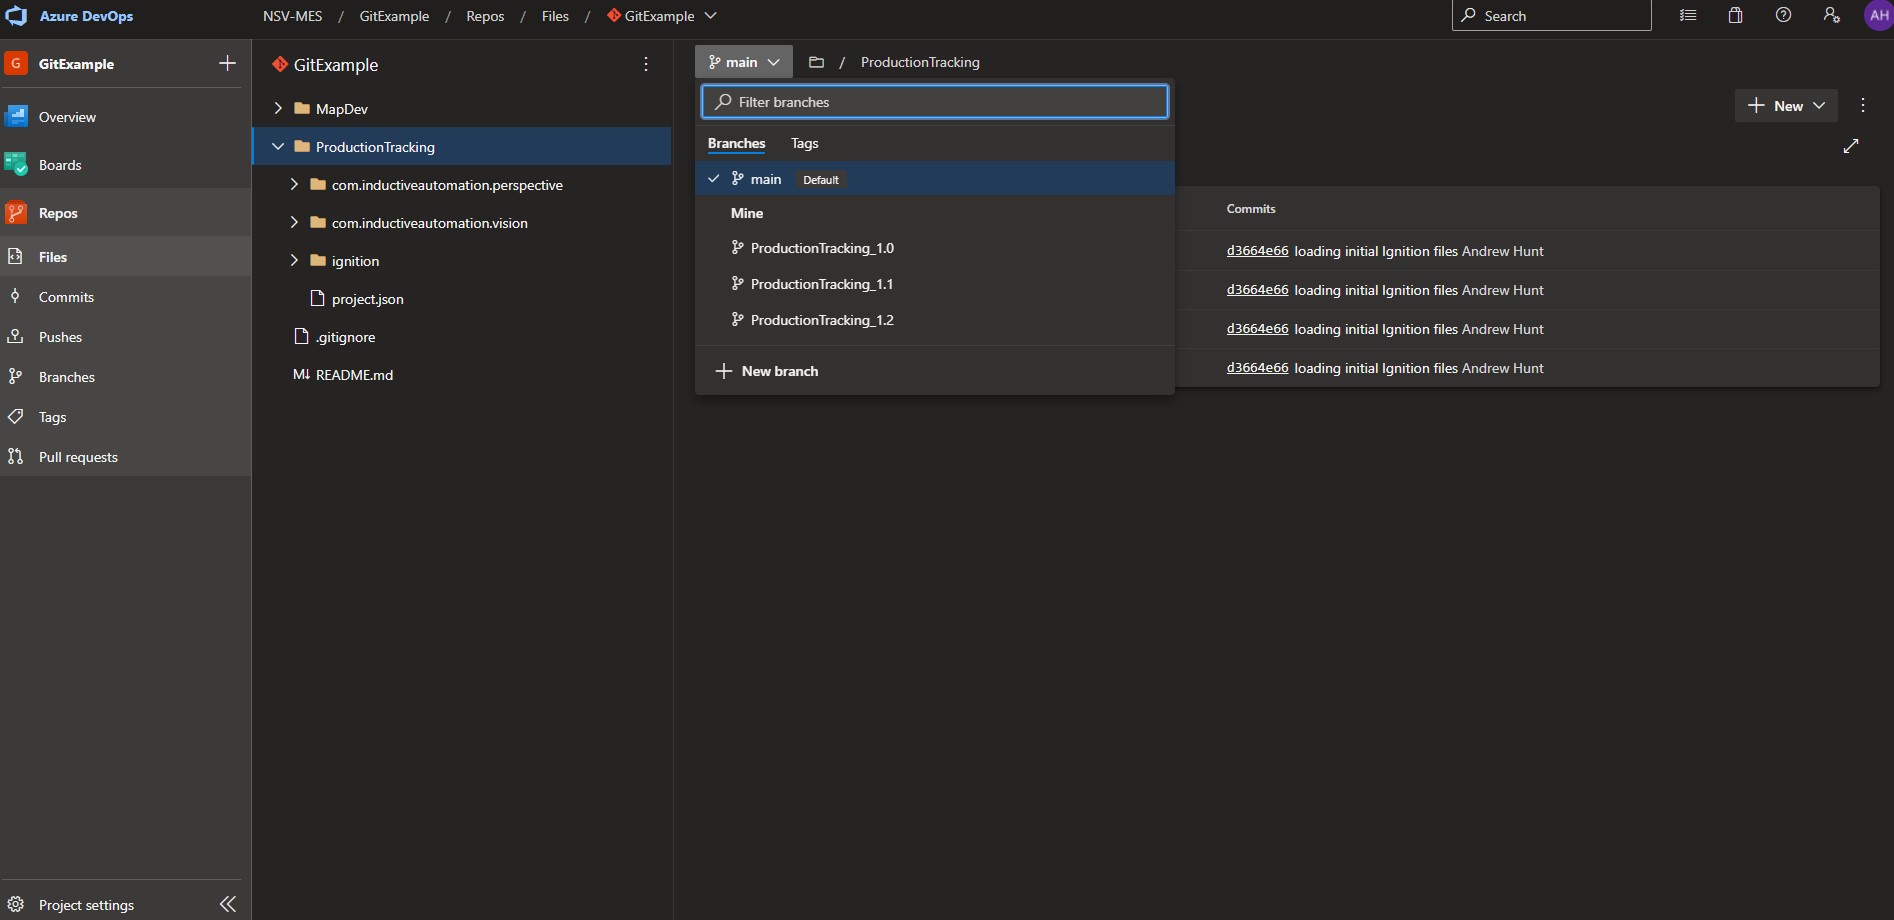This screenshot has width=1894, height=920.
Task: Open the main branch selector dropdown
Action: [744, 62]
